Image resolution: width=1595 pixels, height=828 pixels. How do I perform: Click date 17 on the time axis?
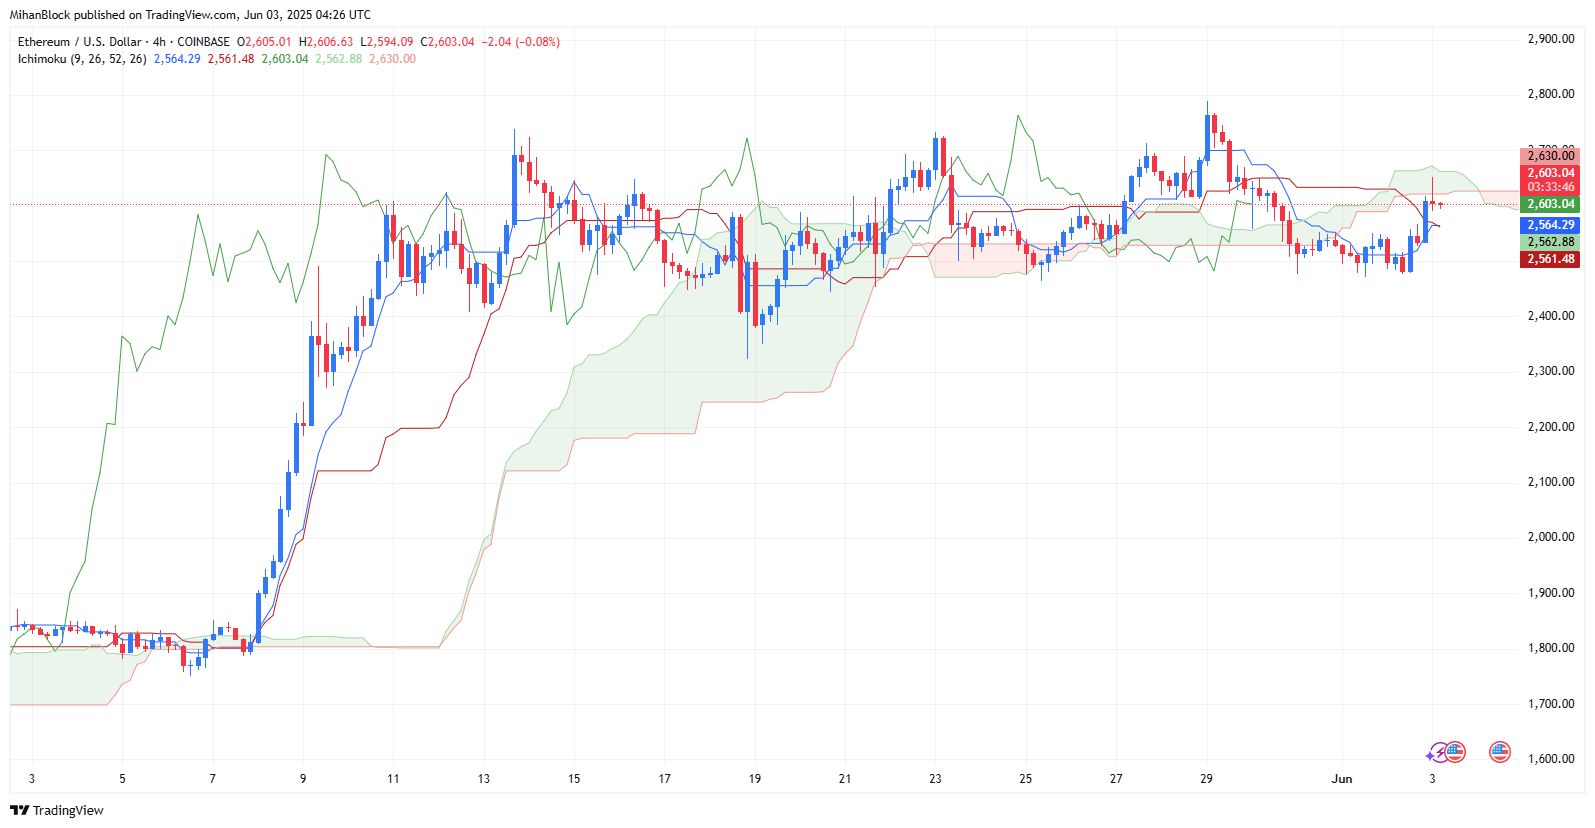664,779
